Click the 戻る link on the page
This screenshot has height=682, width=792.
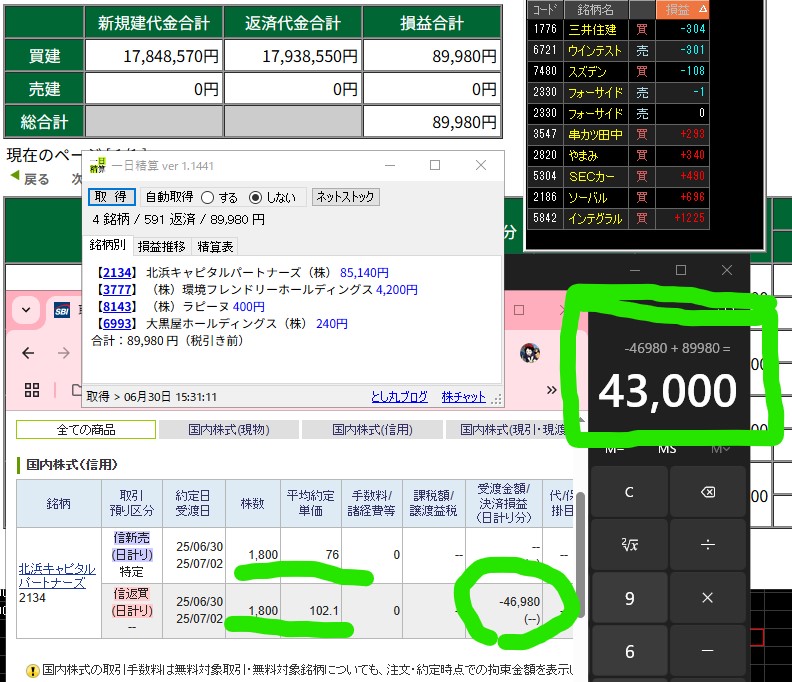click(36, 179)
